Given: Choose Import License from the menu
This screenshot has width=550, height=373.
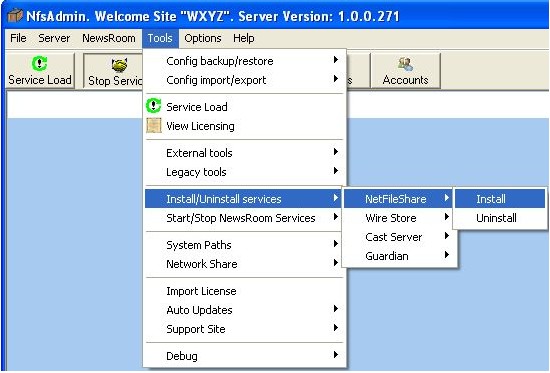Looking at the screenshot, I should pyautogui.click(x=243, y=291).
